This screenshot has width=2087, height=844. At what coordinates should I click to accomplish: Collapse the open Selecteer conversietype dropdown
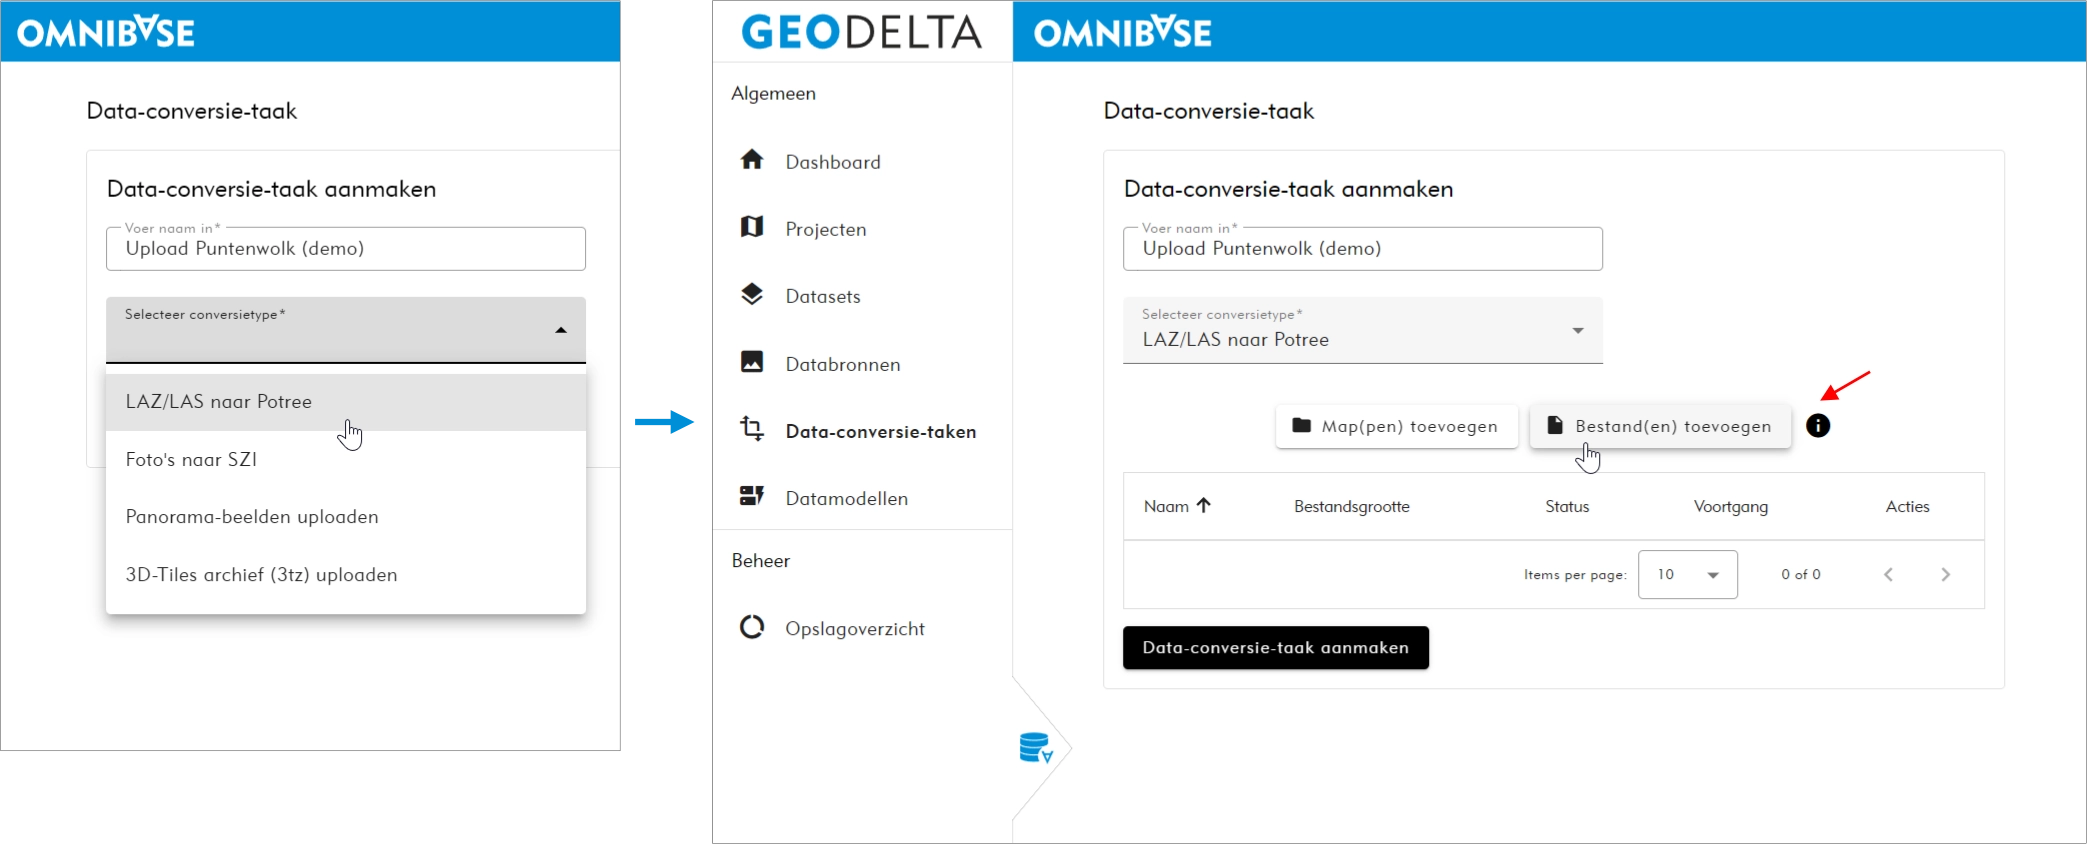[561, 330]
